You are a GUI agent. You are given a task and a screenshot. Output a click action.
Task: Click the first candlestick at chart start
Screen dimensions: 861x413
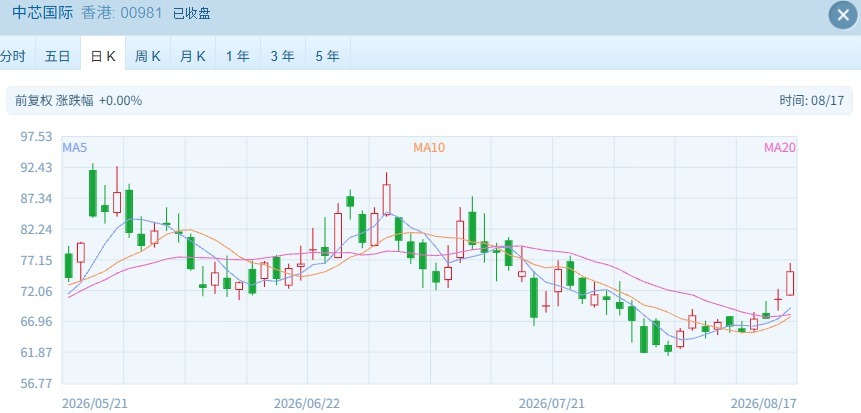tap(69, 265)
